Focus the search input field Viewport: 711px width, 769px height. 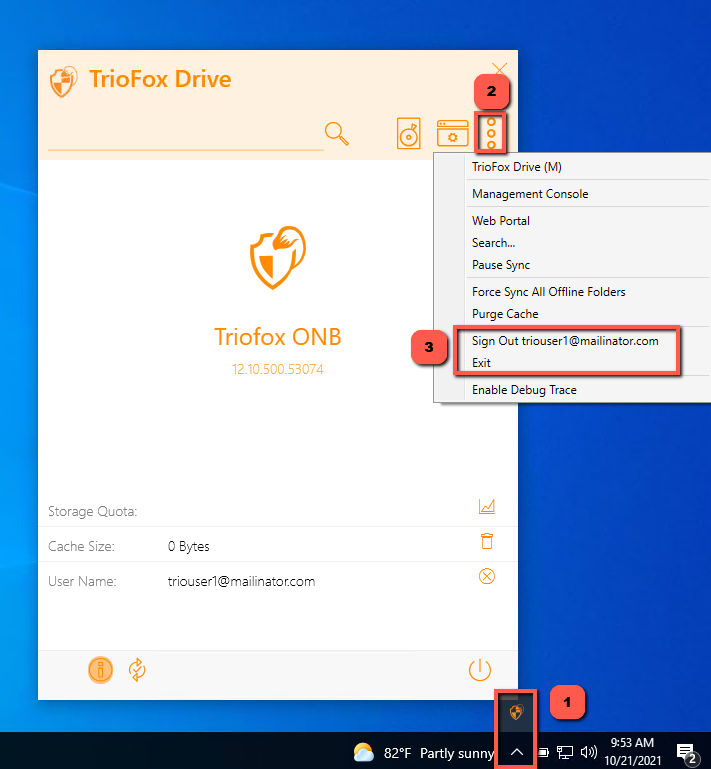click(185, 135)
